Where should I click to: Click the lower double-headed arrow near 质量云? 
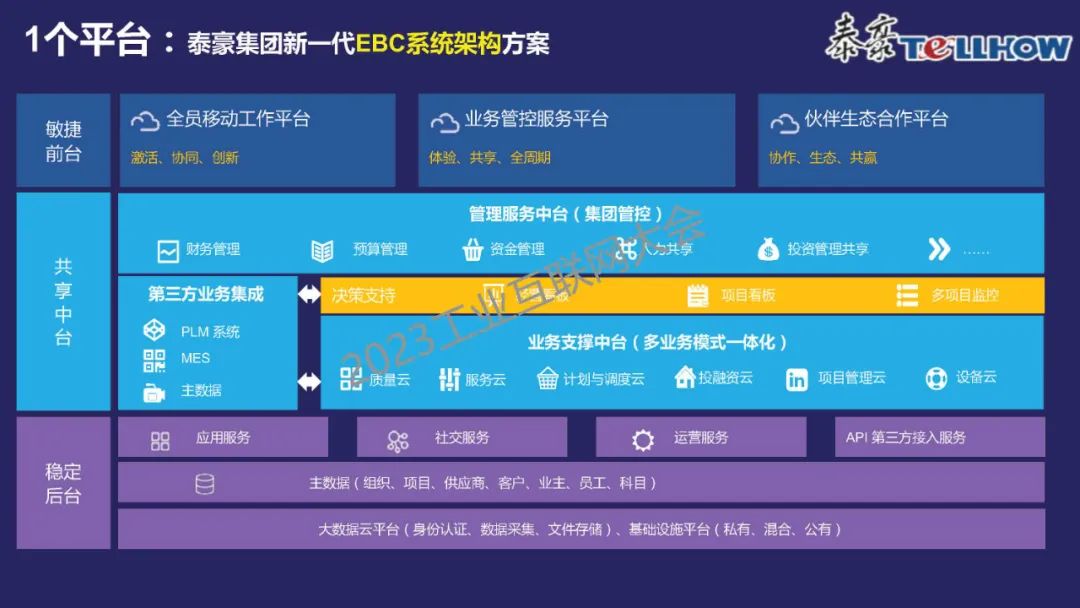pos(310,381)
